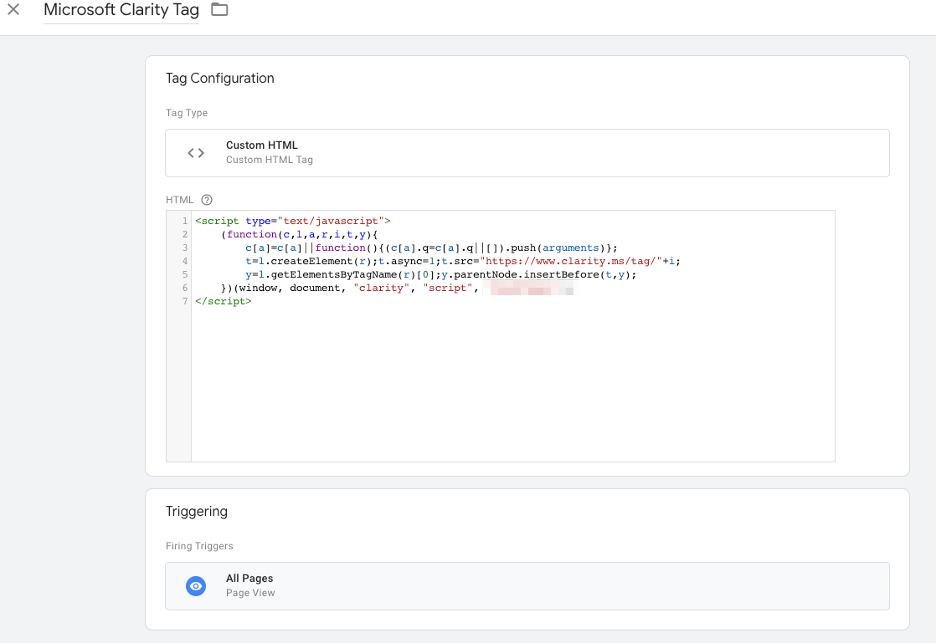Click the Firing Triggers label

pyautogui.click(x=199, y=546)
